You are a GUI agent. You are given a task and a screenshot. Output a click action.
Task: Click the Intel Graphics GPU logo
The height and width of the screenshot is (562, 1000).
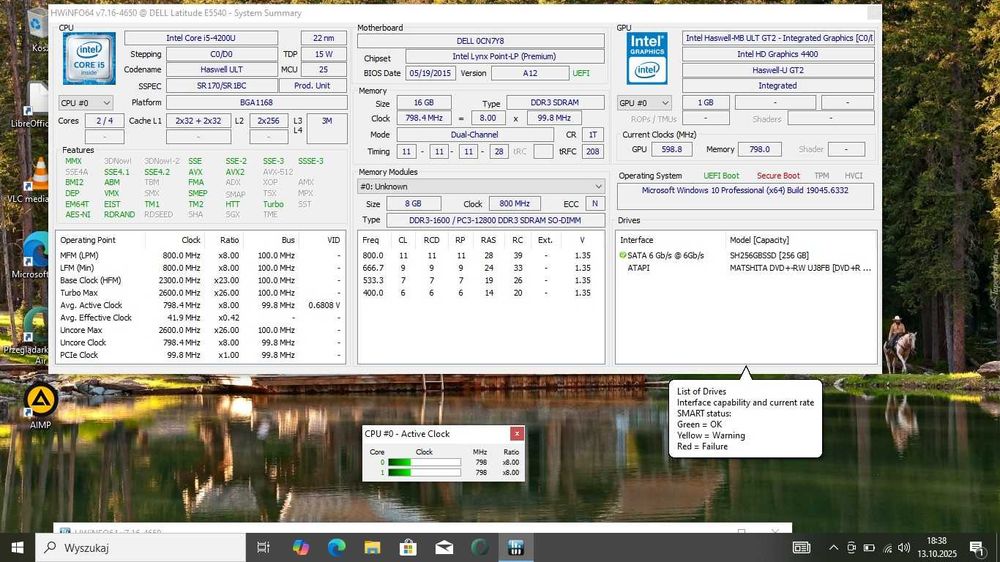tap(647, 59)
